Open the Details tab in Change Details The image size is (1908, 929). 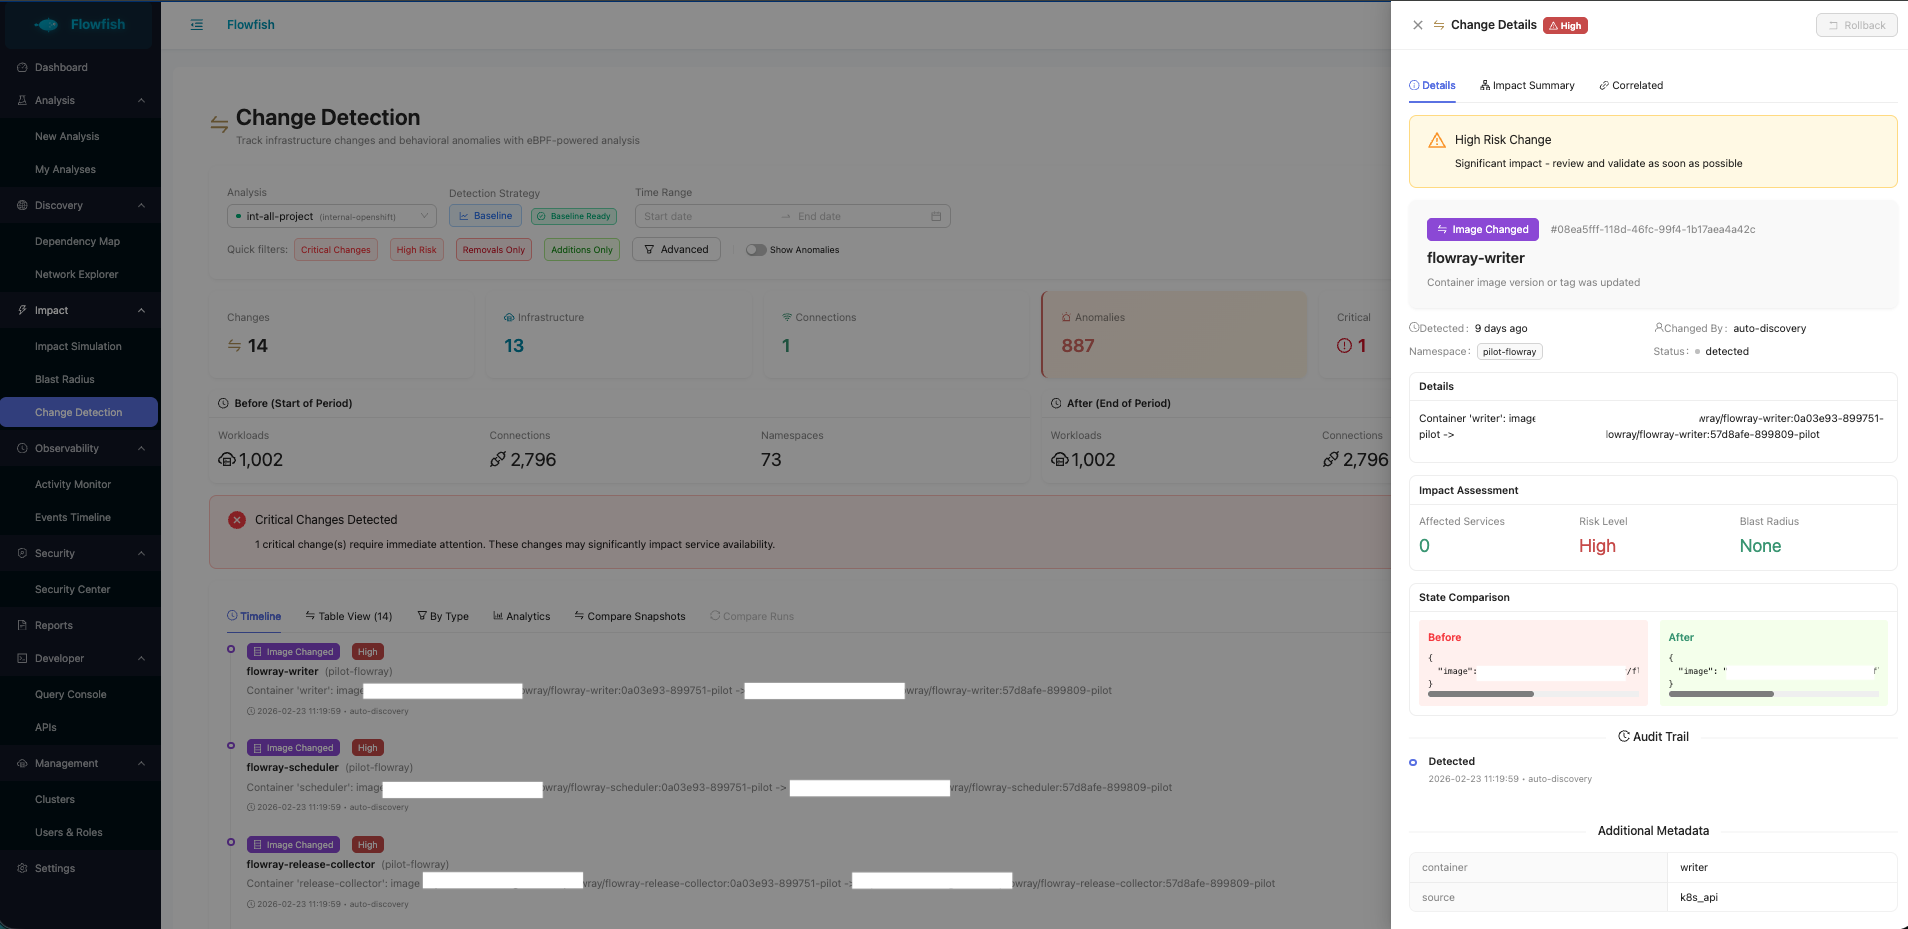pos(1432,85)
